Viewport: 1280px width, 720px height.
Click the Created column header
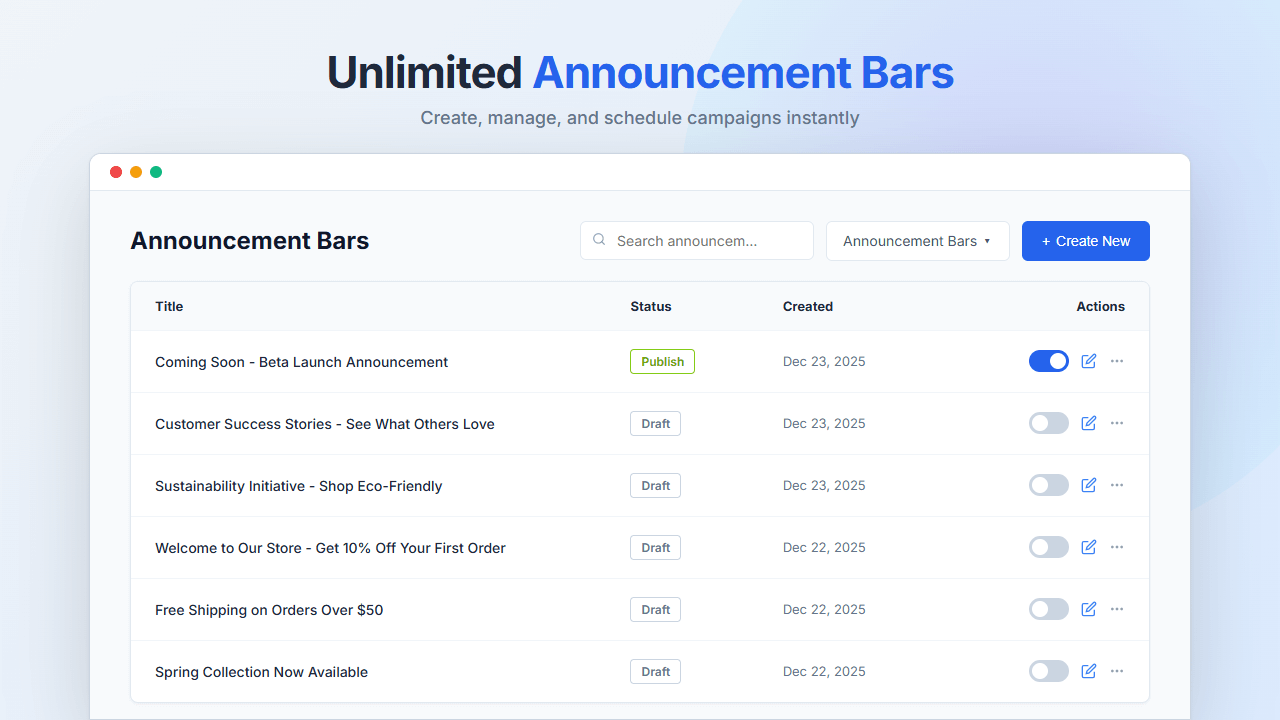click(x=808, y=306)
